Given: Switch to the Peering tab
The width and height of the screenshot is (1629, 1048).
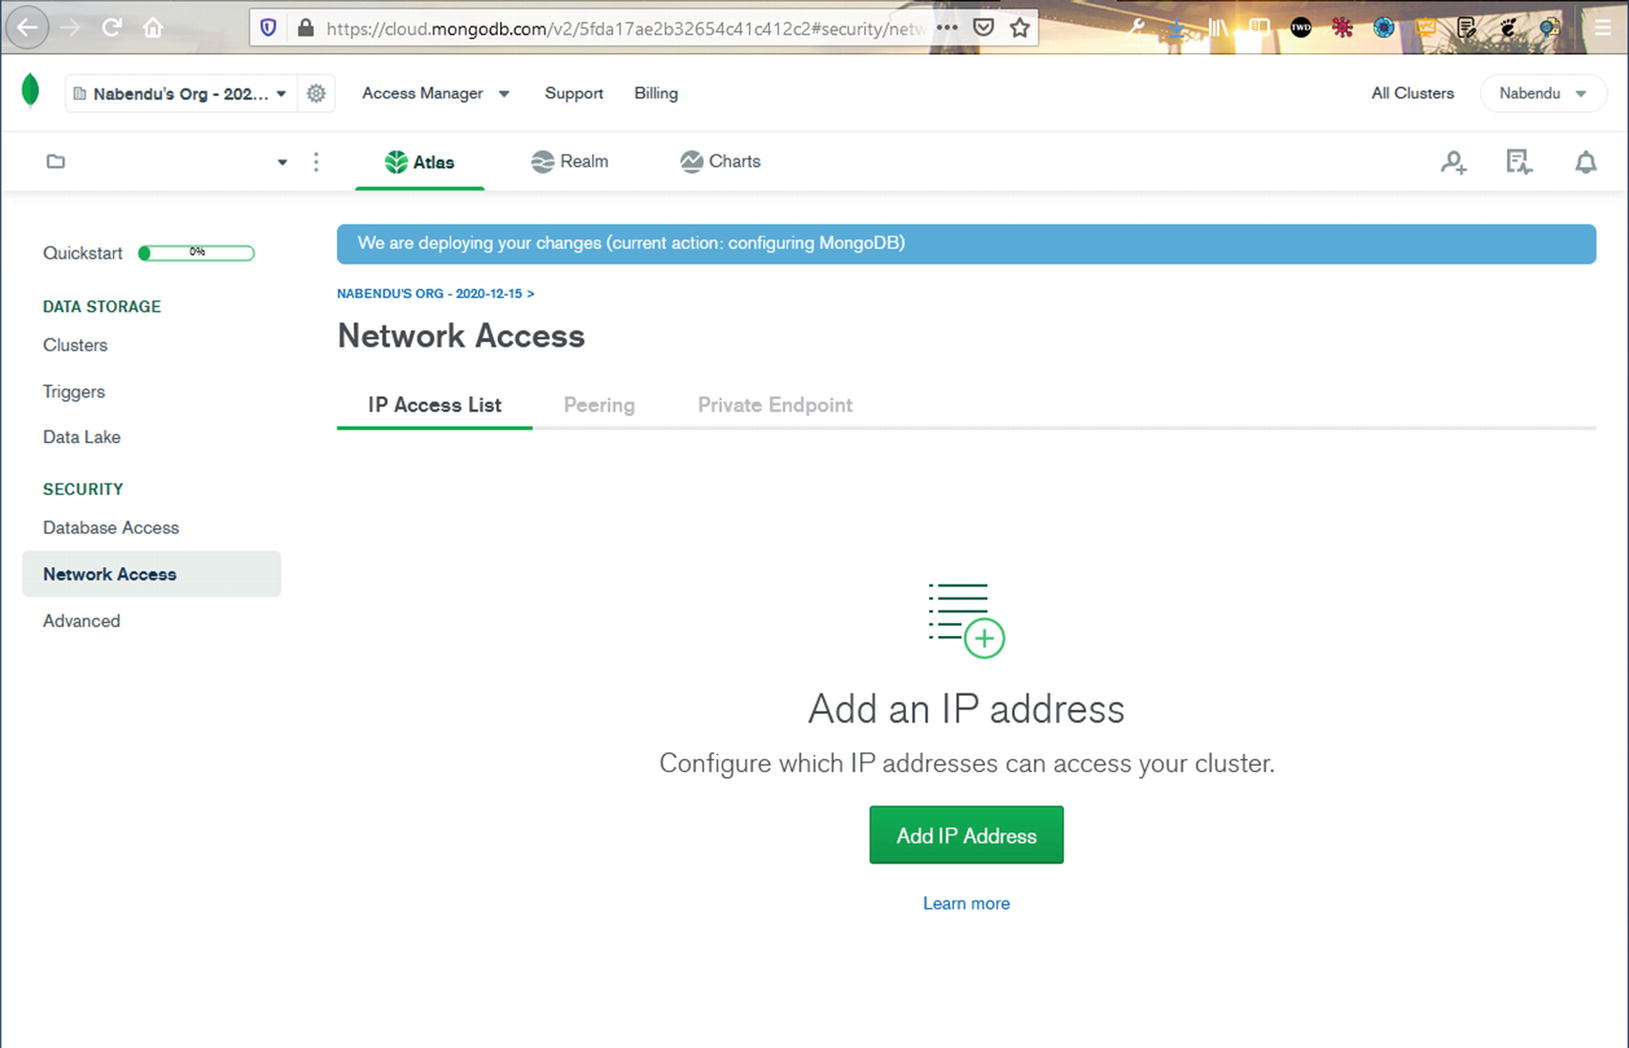Looking at the screenshot, I should 599,405.
